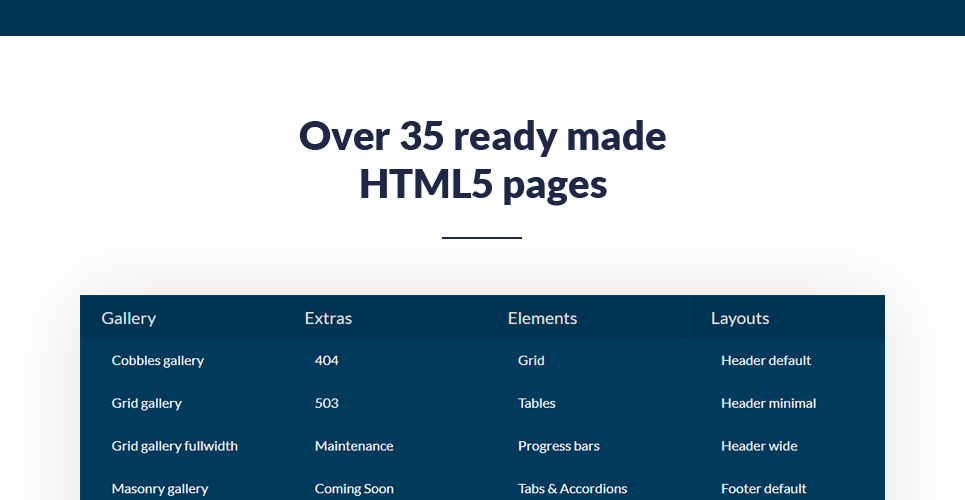Open the Gallery column header
The width and height of the screenshot is (965, 500).
click(129, 318)
